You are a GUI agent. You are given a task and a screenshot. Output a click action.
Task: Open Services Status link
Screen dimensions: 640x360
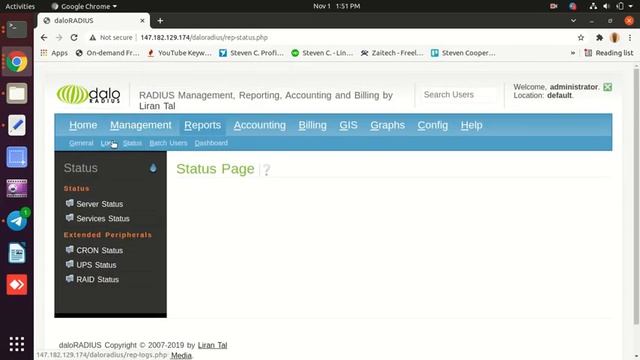[x=103, y=219]
